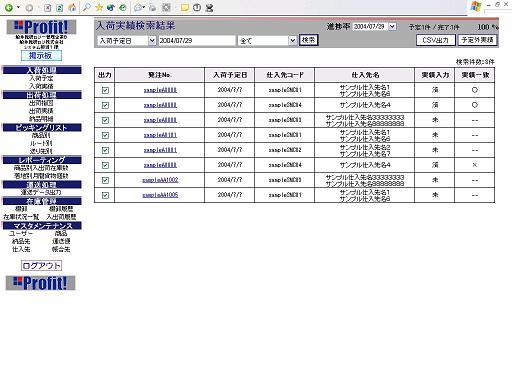
Task: Open 入出荷履歴 in sidebar
Action: [x=61, y=217]
